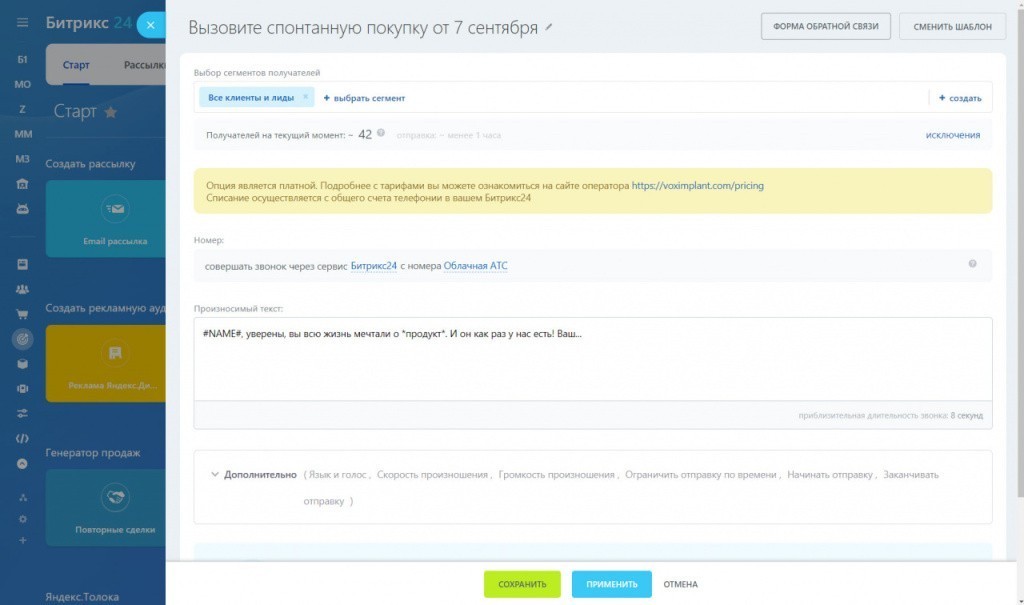Remove the 'Все клиенты и лиды' segment

tap(305, 97)
